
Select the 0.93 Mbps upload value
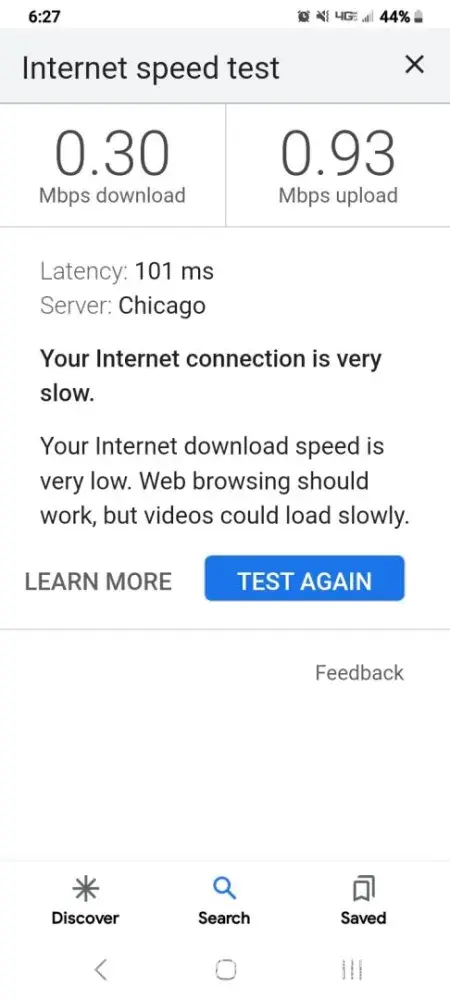(338, 153)
